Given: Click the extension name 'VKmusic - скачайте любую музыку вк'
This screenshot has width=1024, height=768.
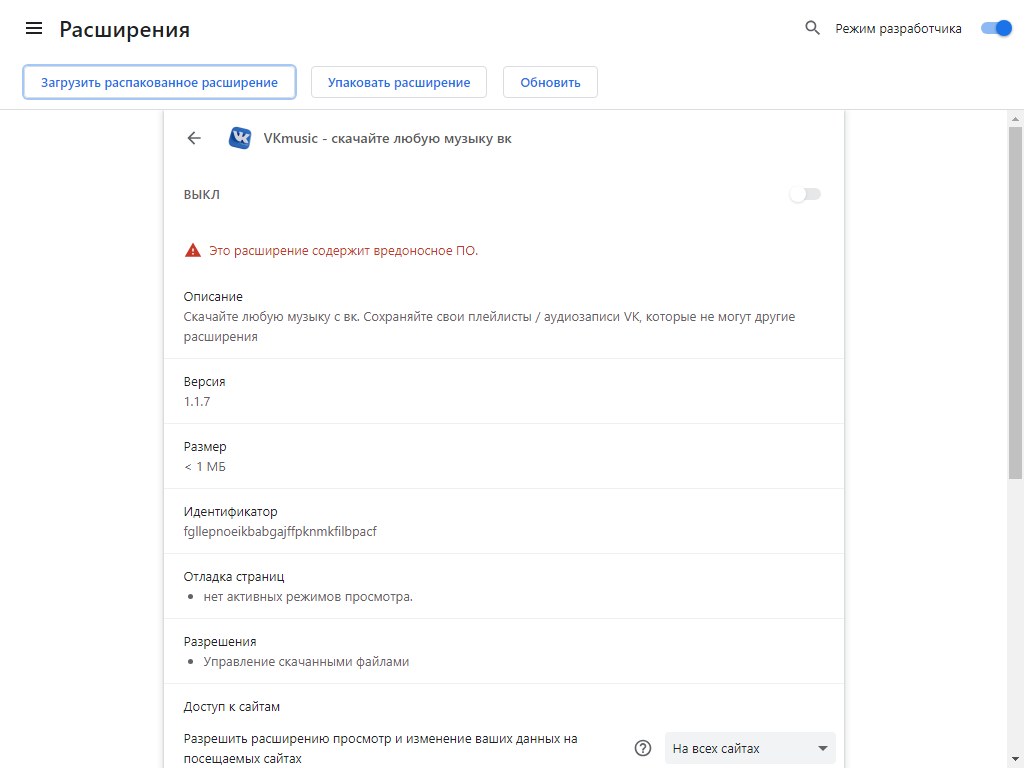Looking at the screenshot, I should [387, 138].
